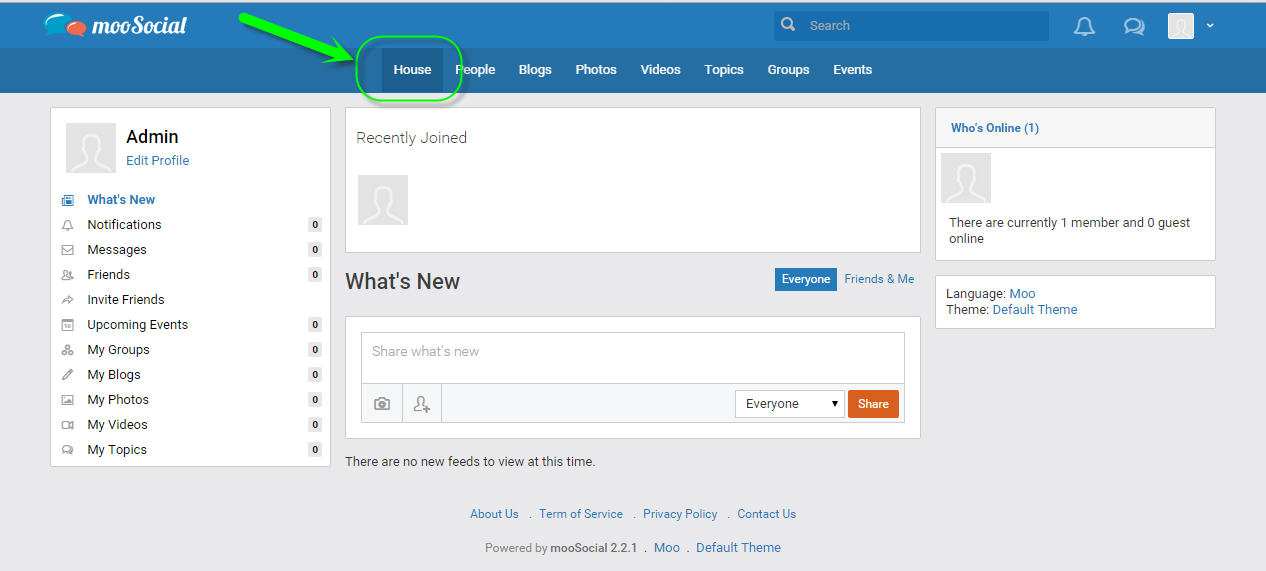This screenshot has height=571, width=1266.
Task: Click the Edit Profile link
Action: tap(157, 161)
